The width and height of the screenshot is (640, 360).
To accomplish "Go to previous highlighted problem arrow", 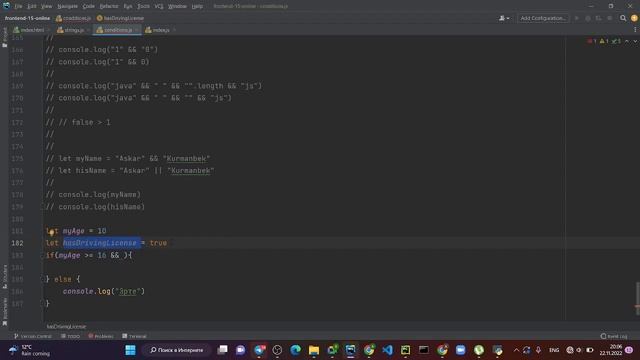I will [x=627, y=41].
